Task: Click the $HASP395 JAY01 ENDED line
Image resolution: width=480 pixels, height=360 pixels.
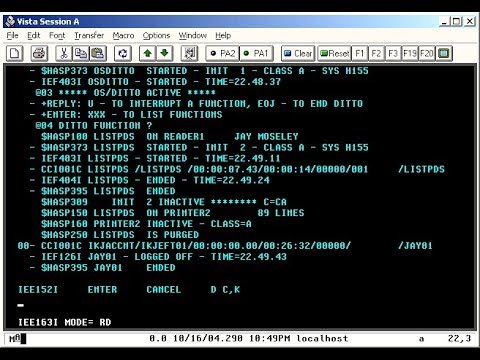Action: 102,268
